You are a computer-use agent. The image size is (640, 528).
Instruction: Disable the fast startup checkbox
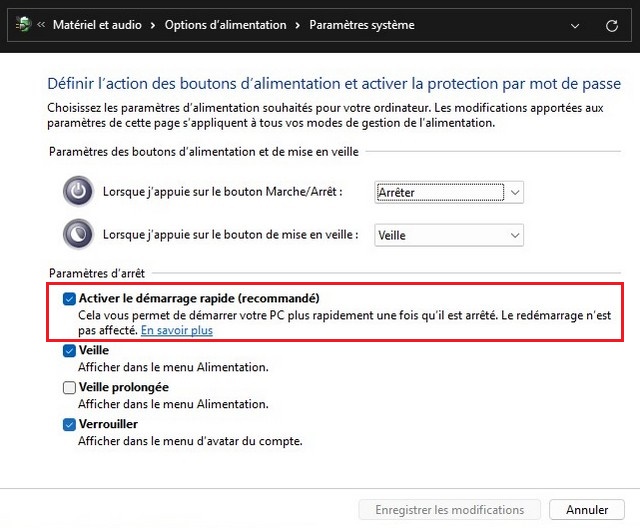click(x=69, y=298)
